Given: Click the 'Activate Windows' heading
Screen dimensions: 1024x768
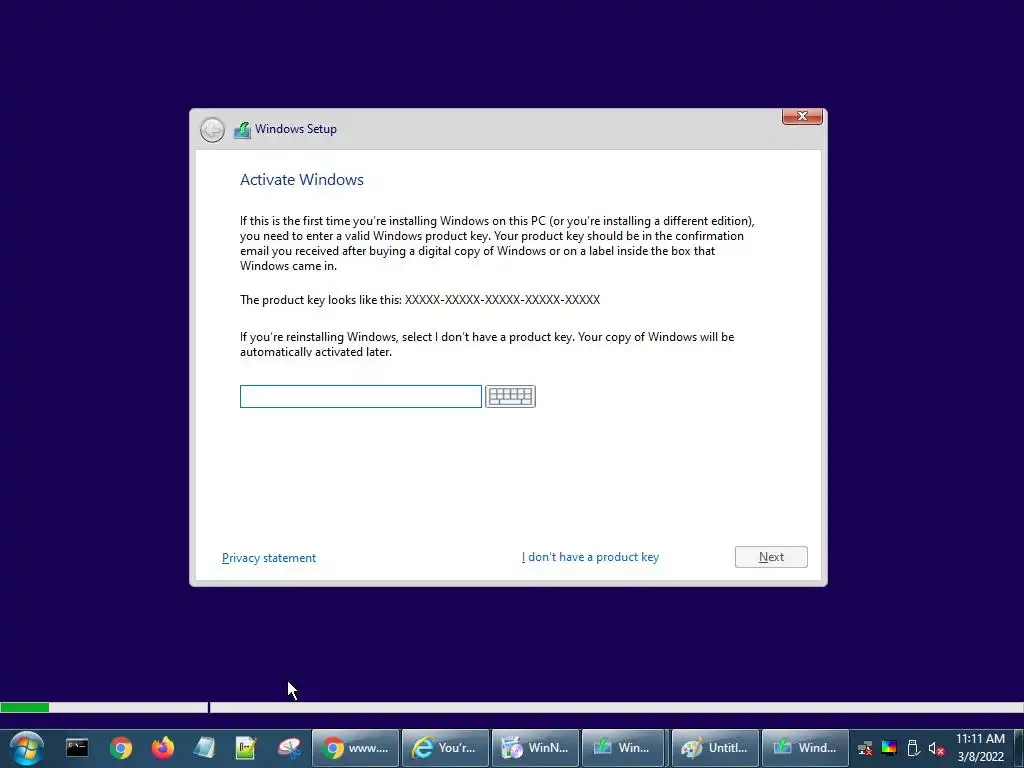Looking at the screenshot, I should coord(302,180).
